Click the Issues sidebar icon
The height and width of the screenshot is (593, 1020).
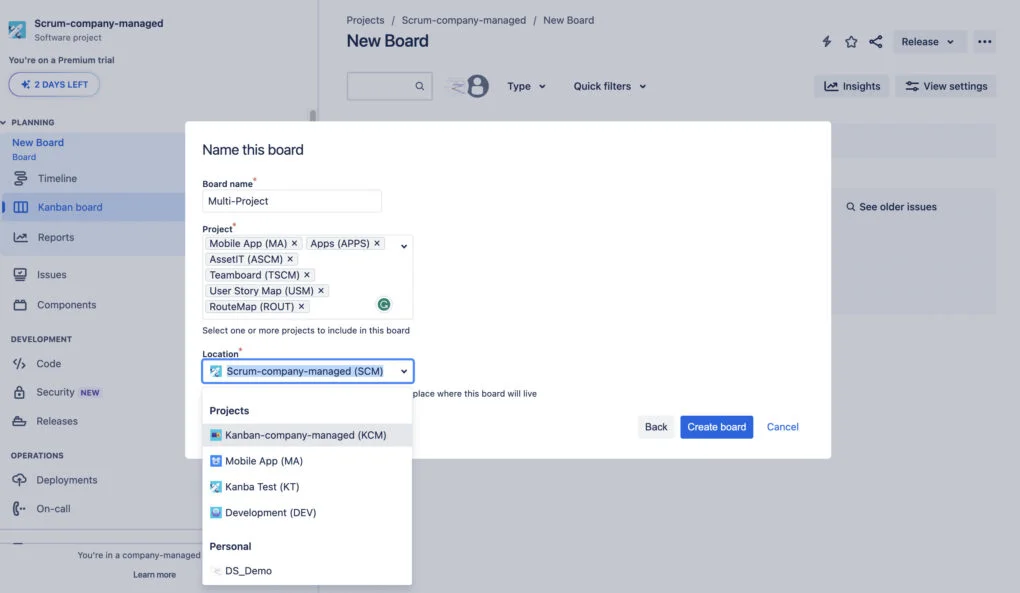click(x=20, y=274)
